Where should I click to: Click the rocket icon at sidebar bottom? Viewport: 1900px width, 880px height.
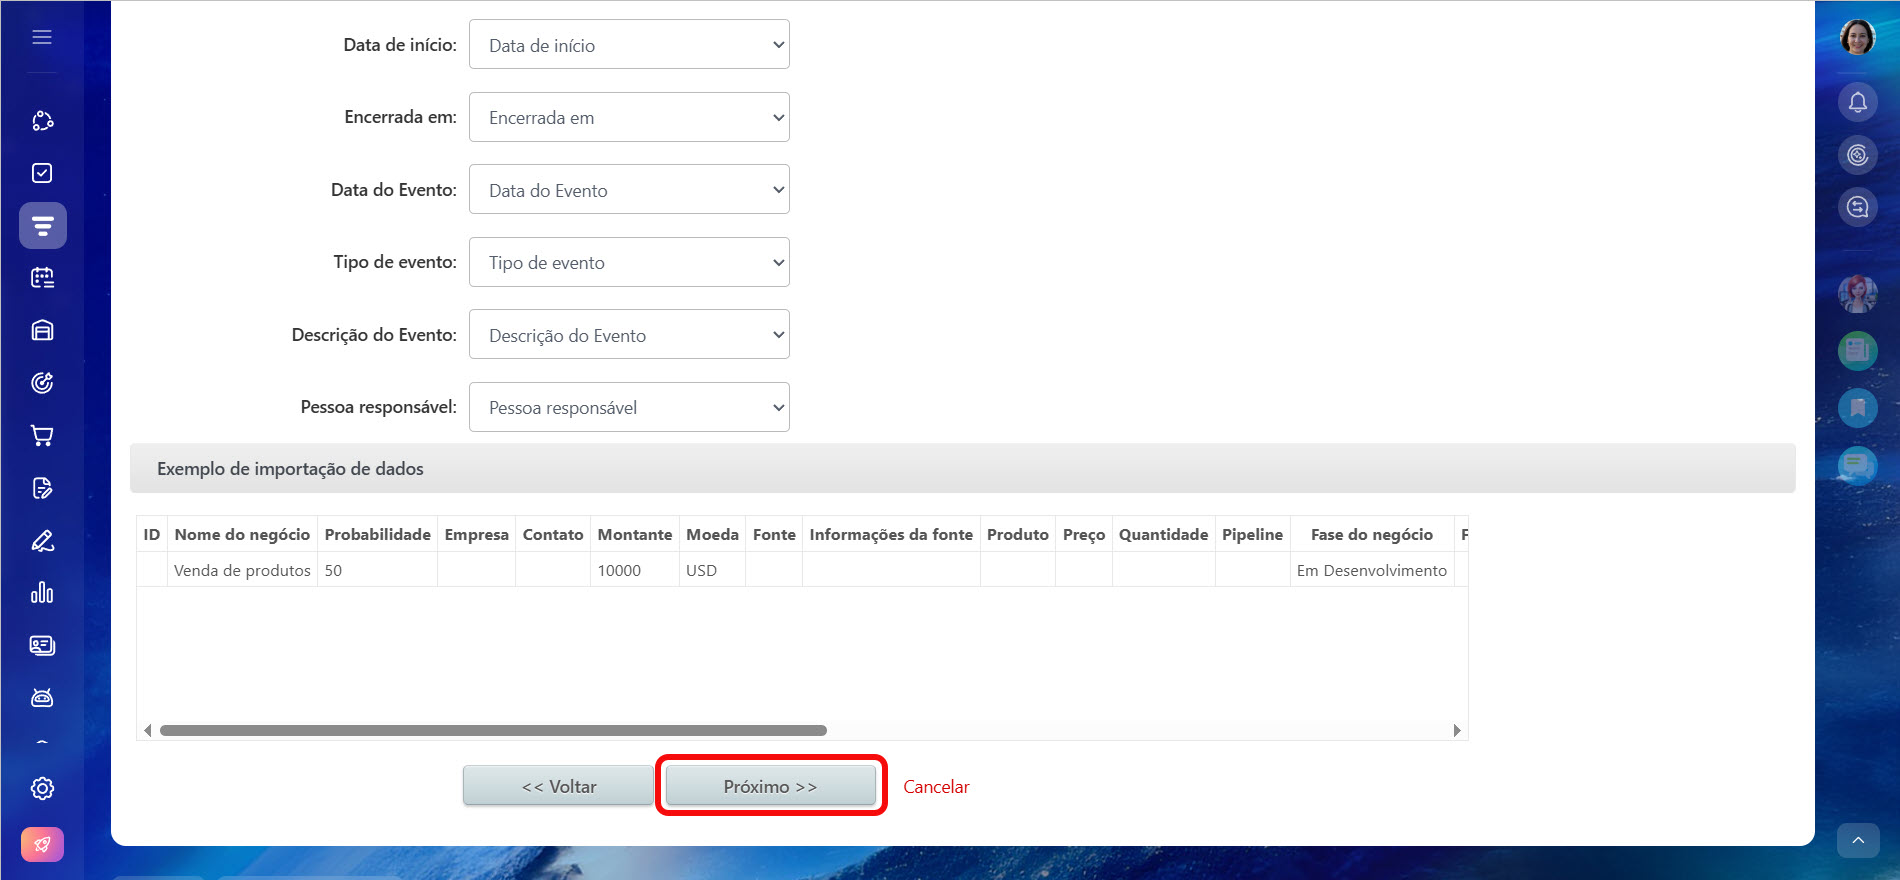pyautogui.click(x=42, y=844)
